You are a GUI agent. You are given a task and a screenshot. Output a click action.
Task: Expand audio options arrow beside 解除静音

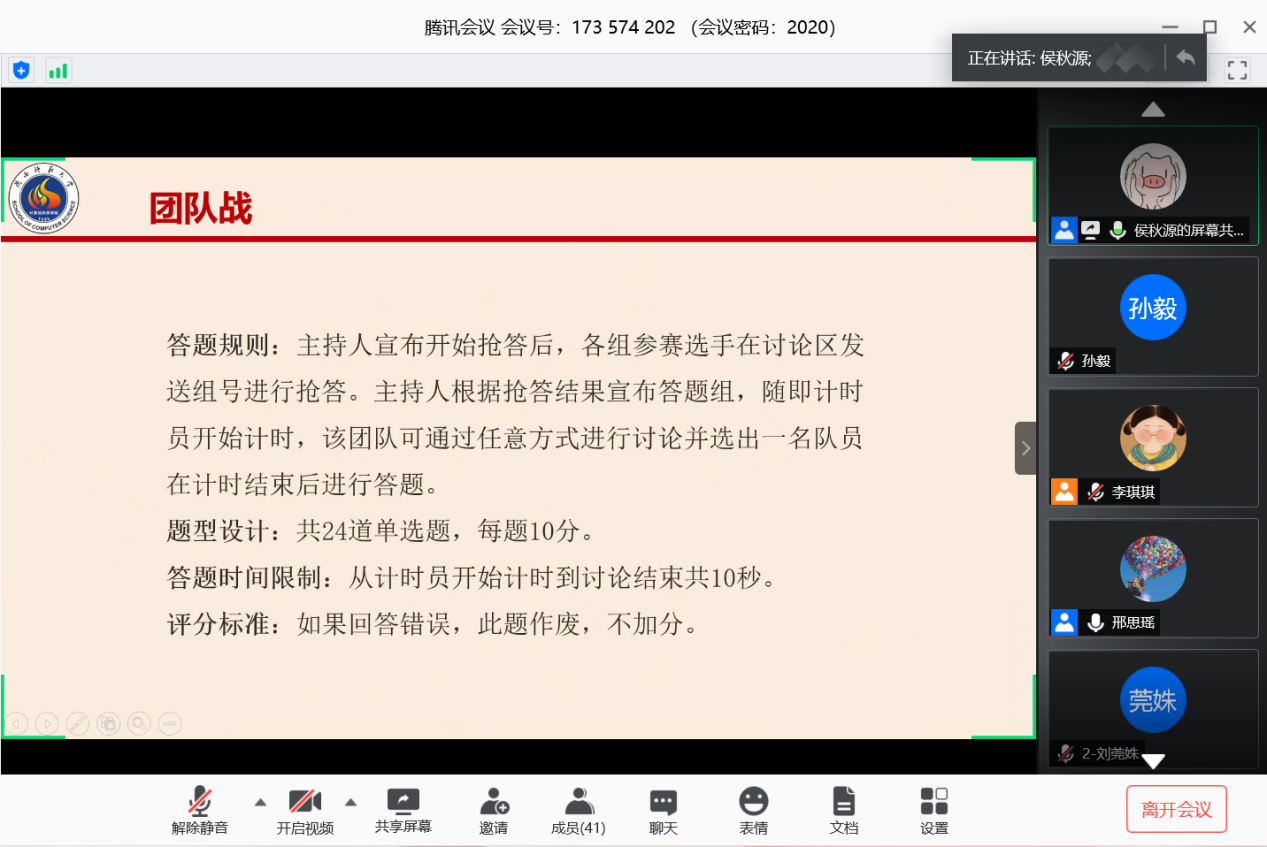click(x=260, y=801)
